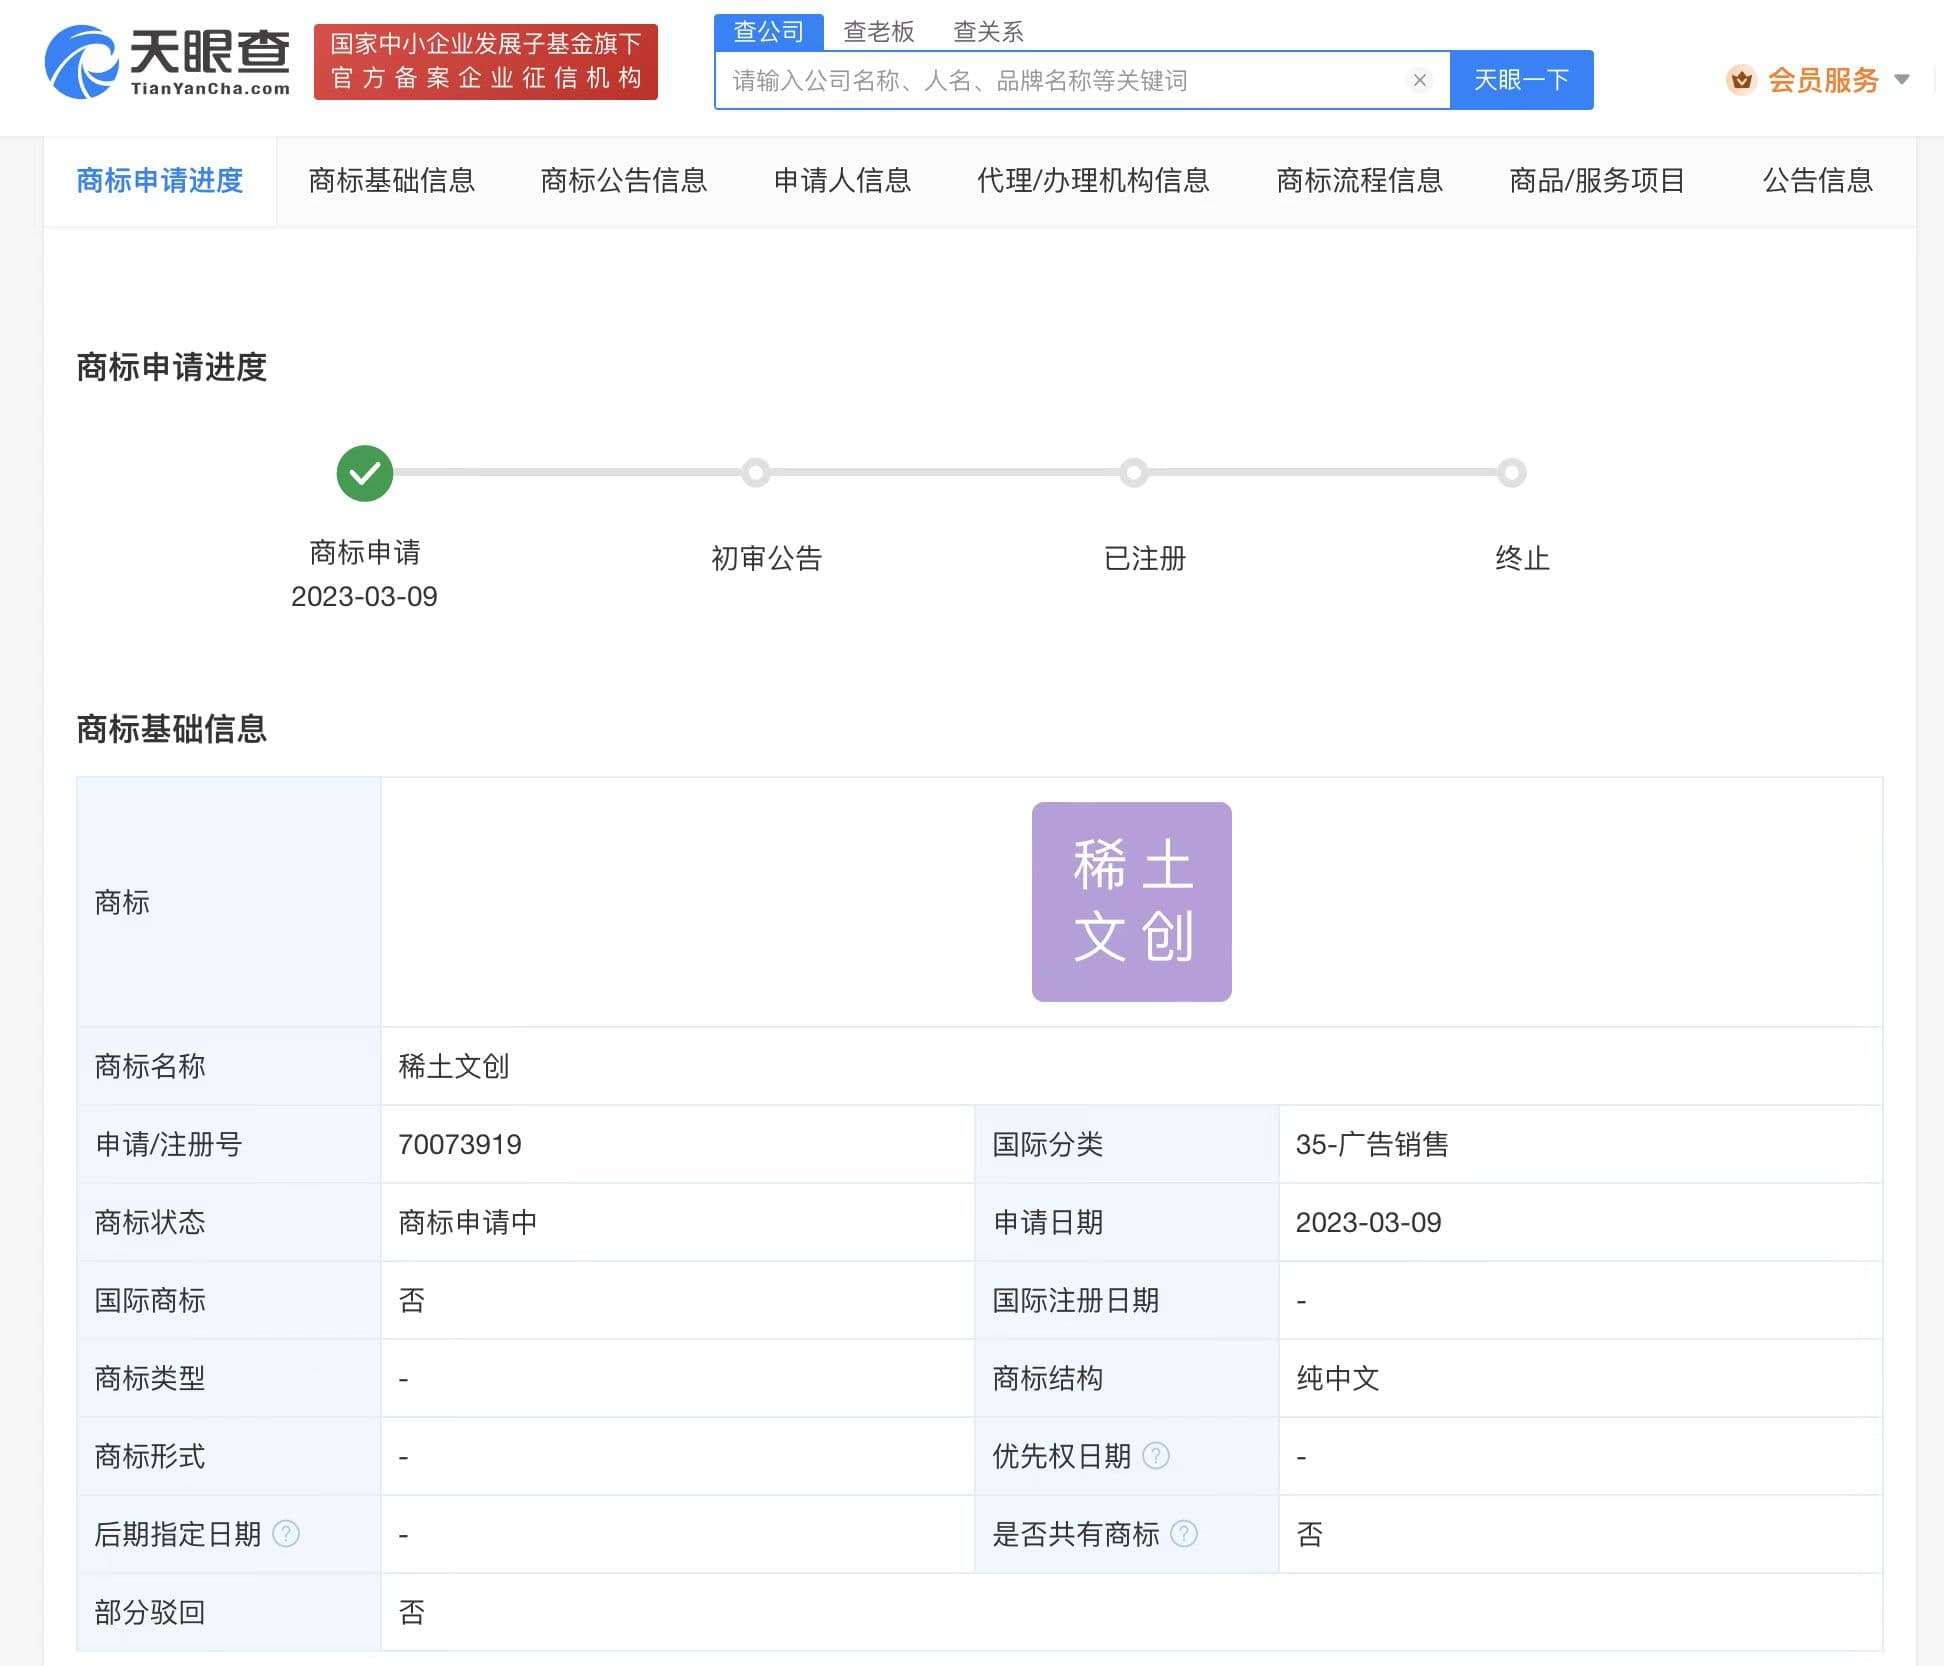This screenshot has height=1666, width=1944.
Task: Switch to the 查关系 search tab
Action: click(988, 32)
